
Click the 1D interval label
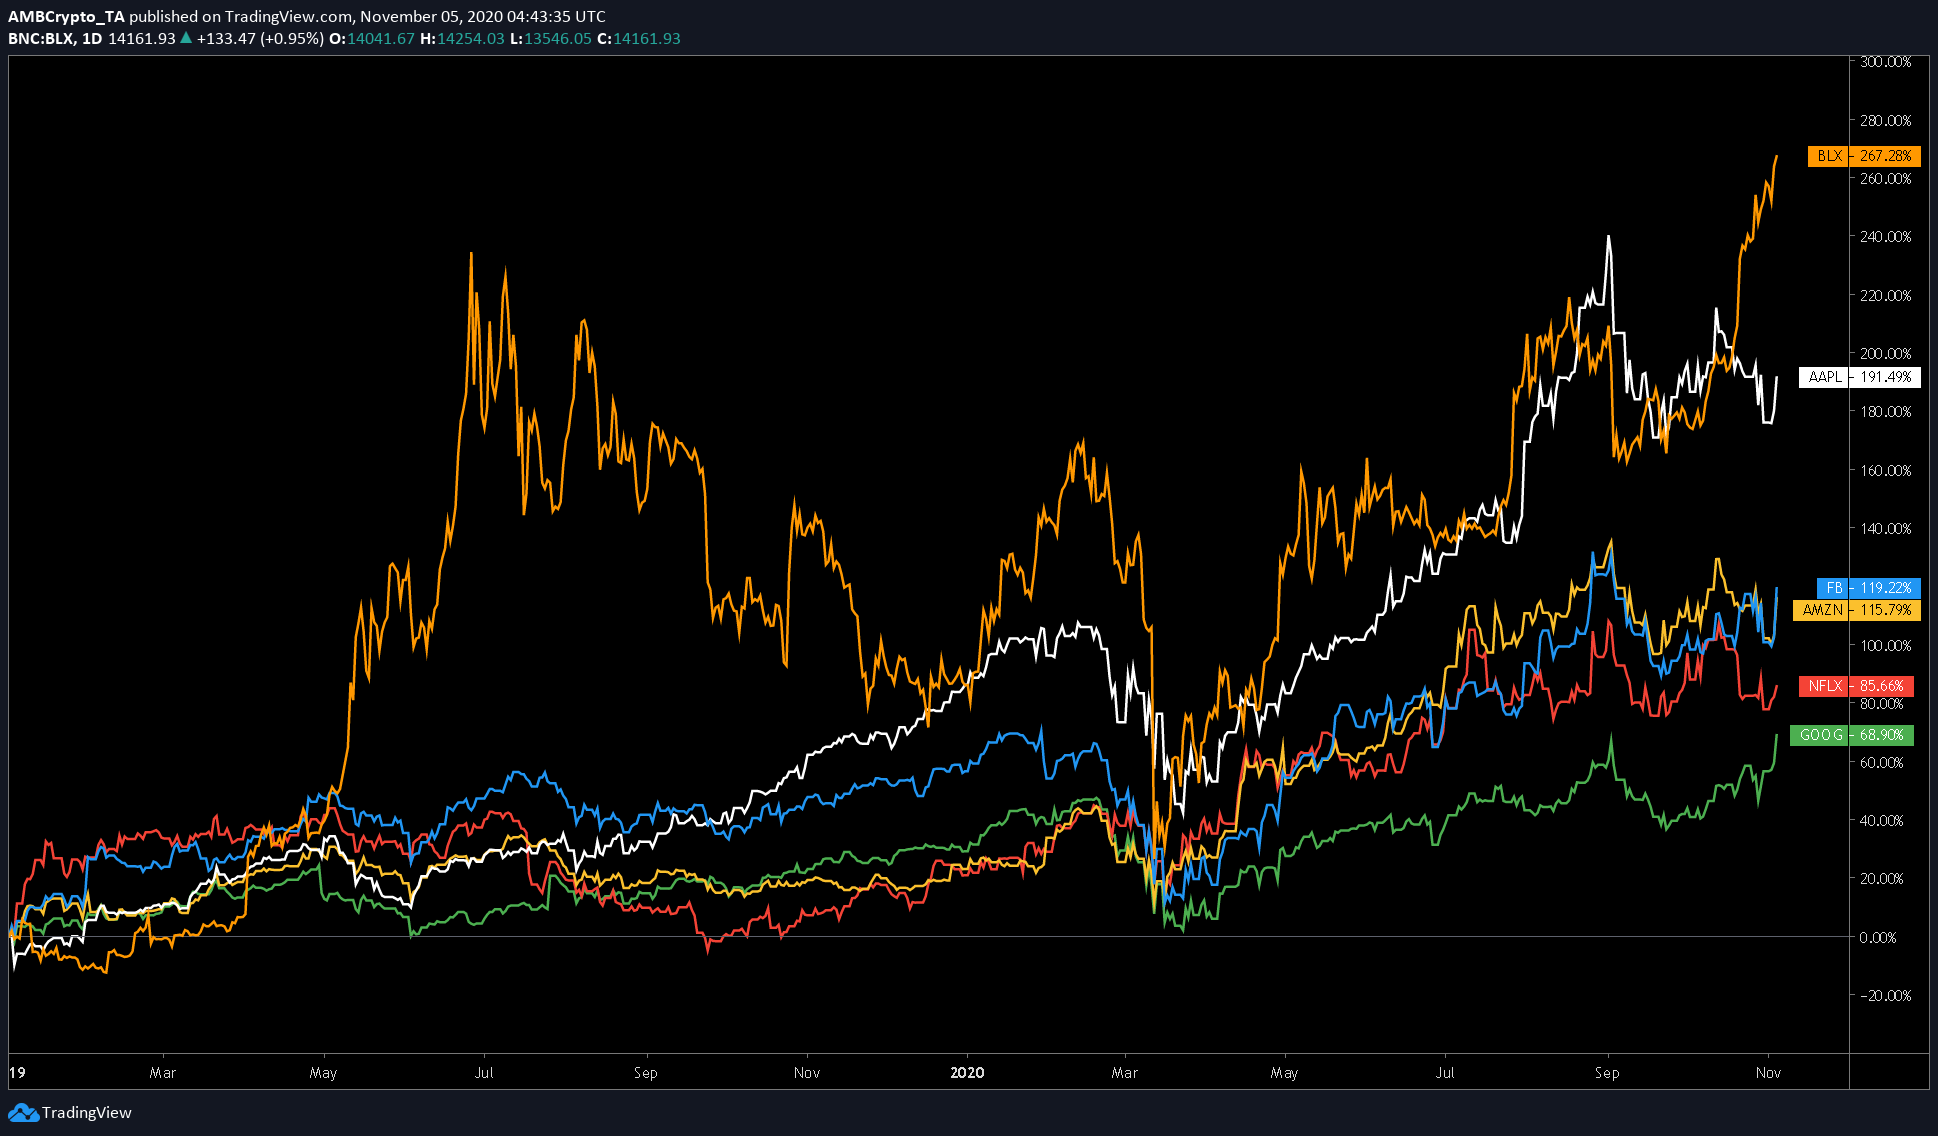point(92,39)
